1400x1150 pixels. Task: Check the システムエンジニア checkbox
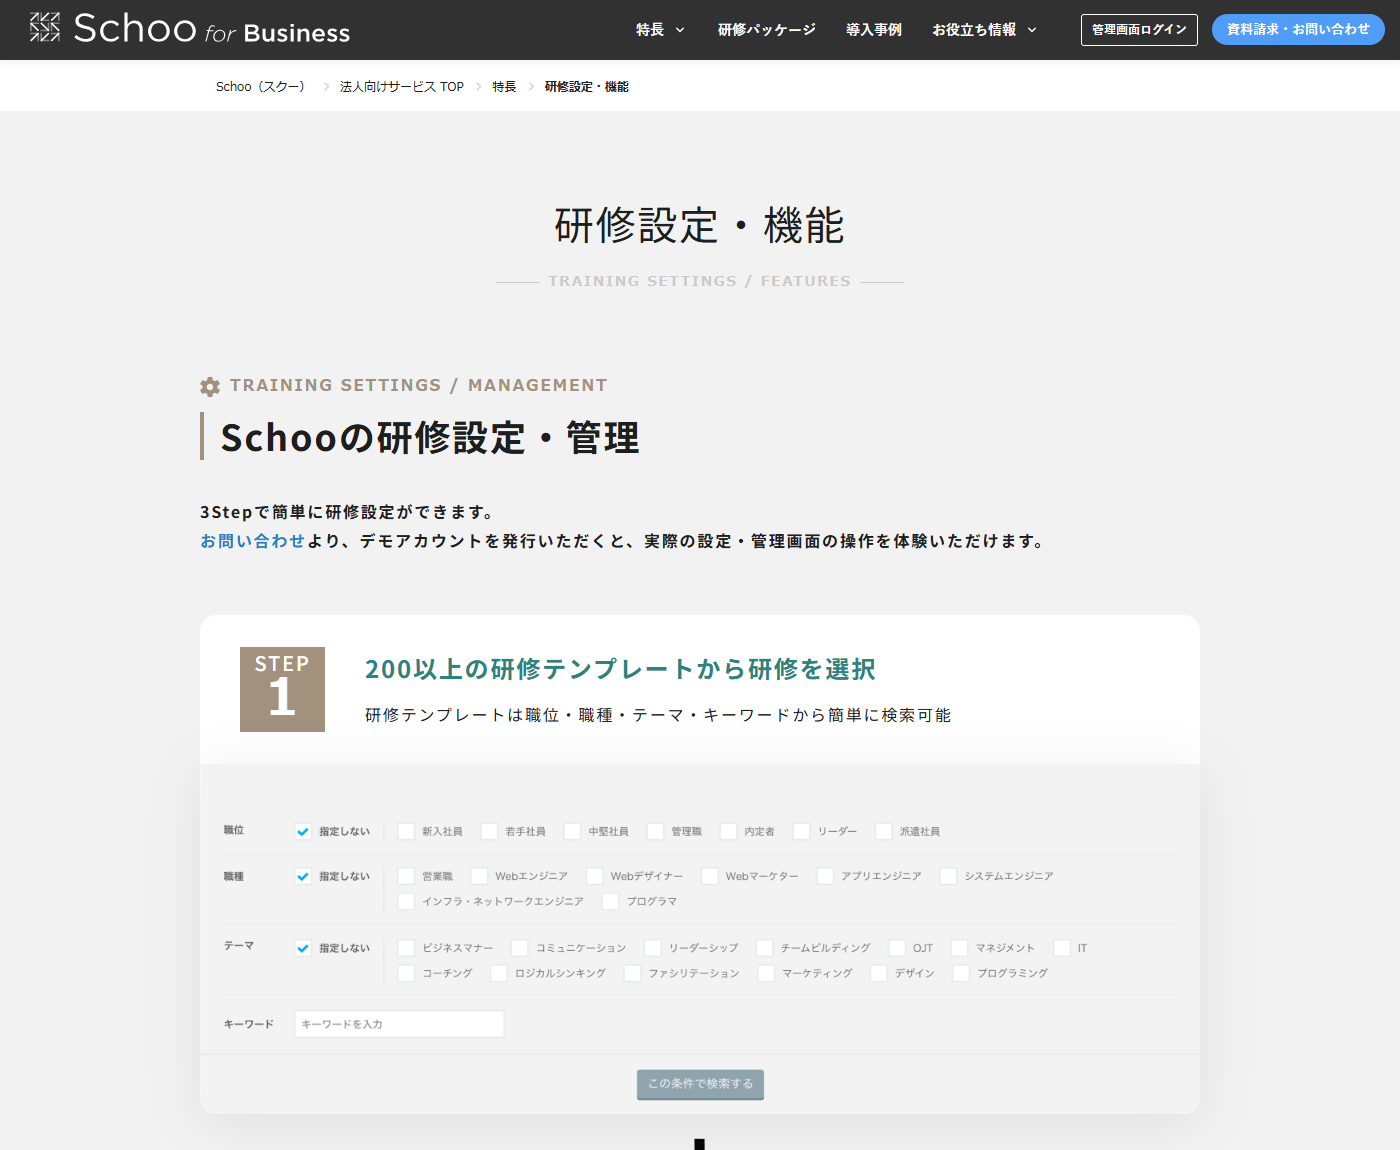(948, 876)
